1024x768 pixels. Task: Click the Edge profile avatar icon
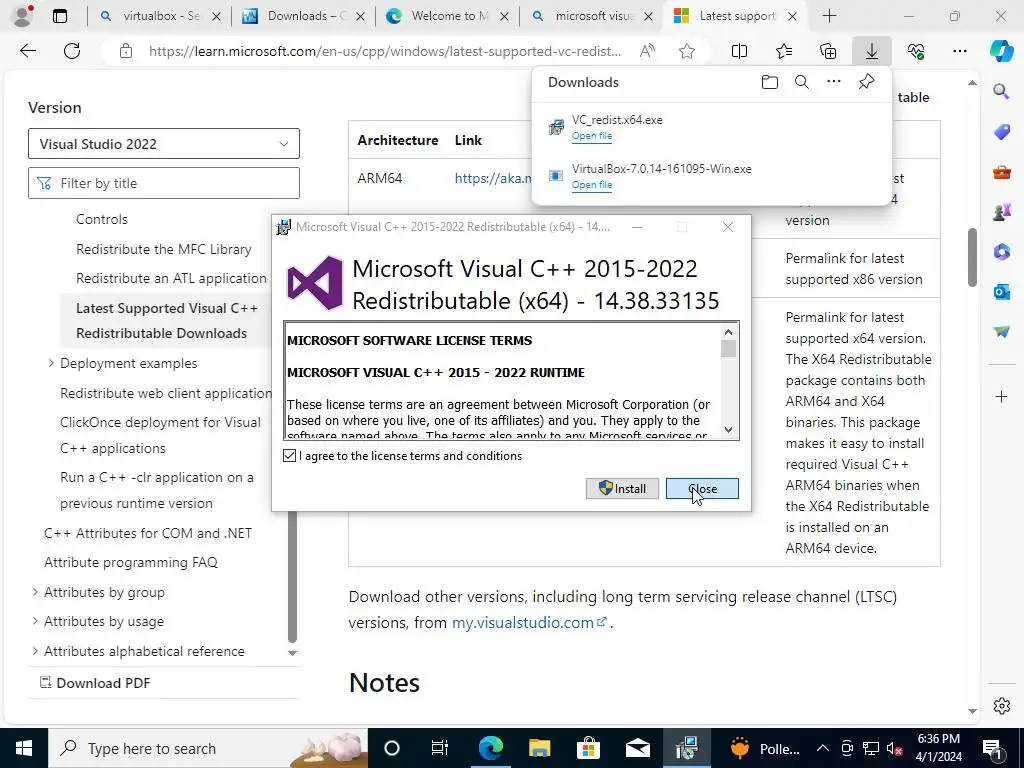pos(23,16)
